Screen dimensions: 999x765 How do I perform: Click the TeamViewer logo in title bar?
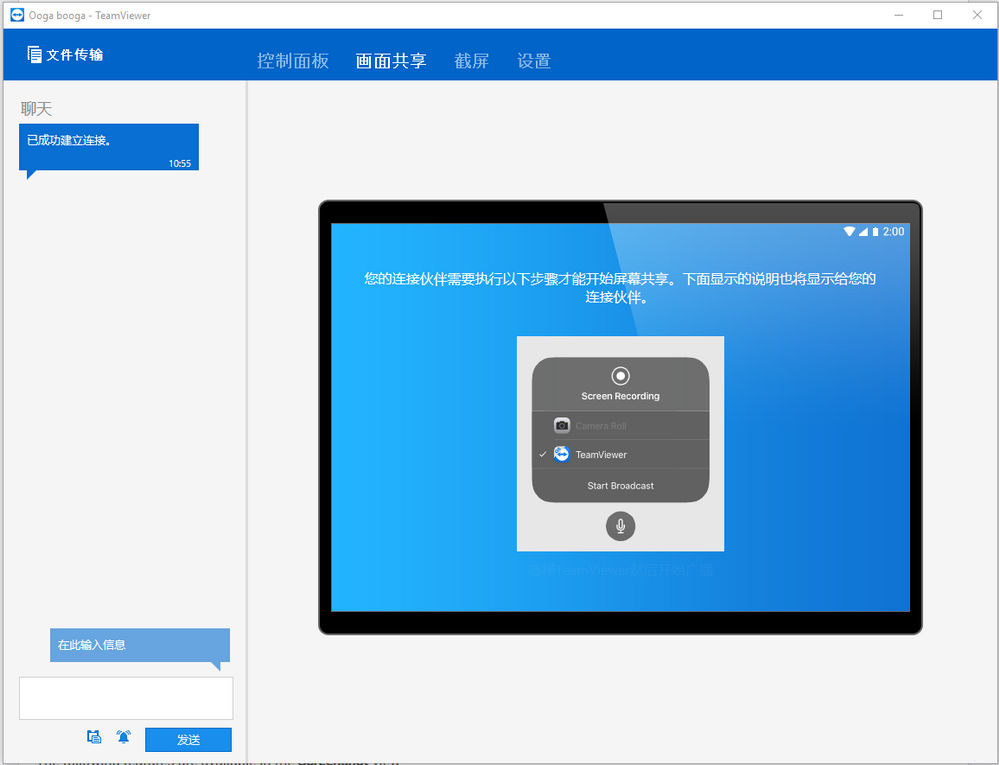(17, 15)
